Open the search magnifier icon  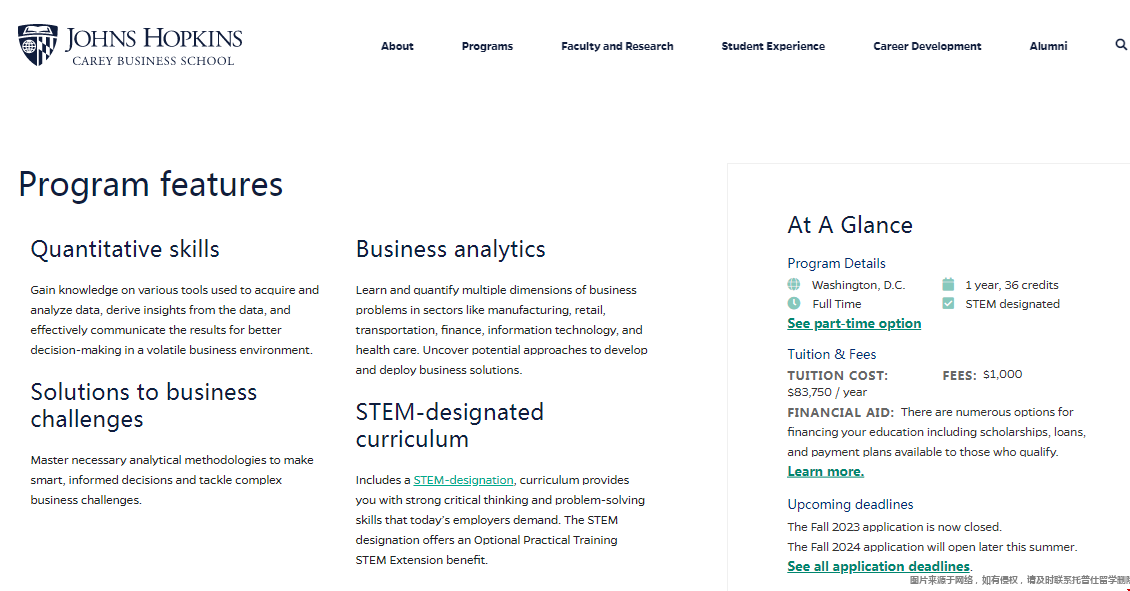[x=1121, y=45]
